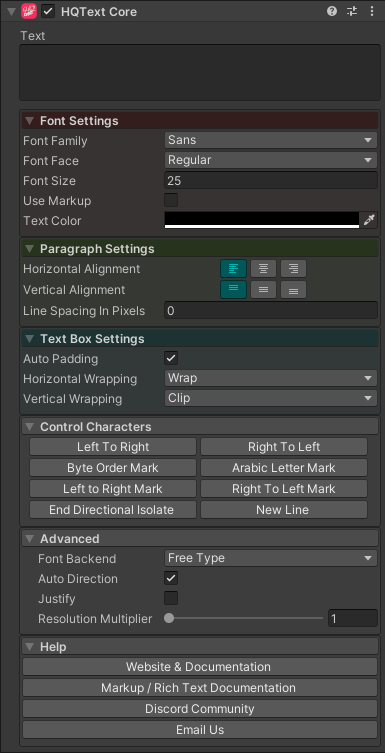The width and height of the screenshot is (385, 753).
Task: Set horizontal alignment to right
Action: click(x=293, y=269)
